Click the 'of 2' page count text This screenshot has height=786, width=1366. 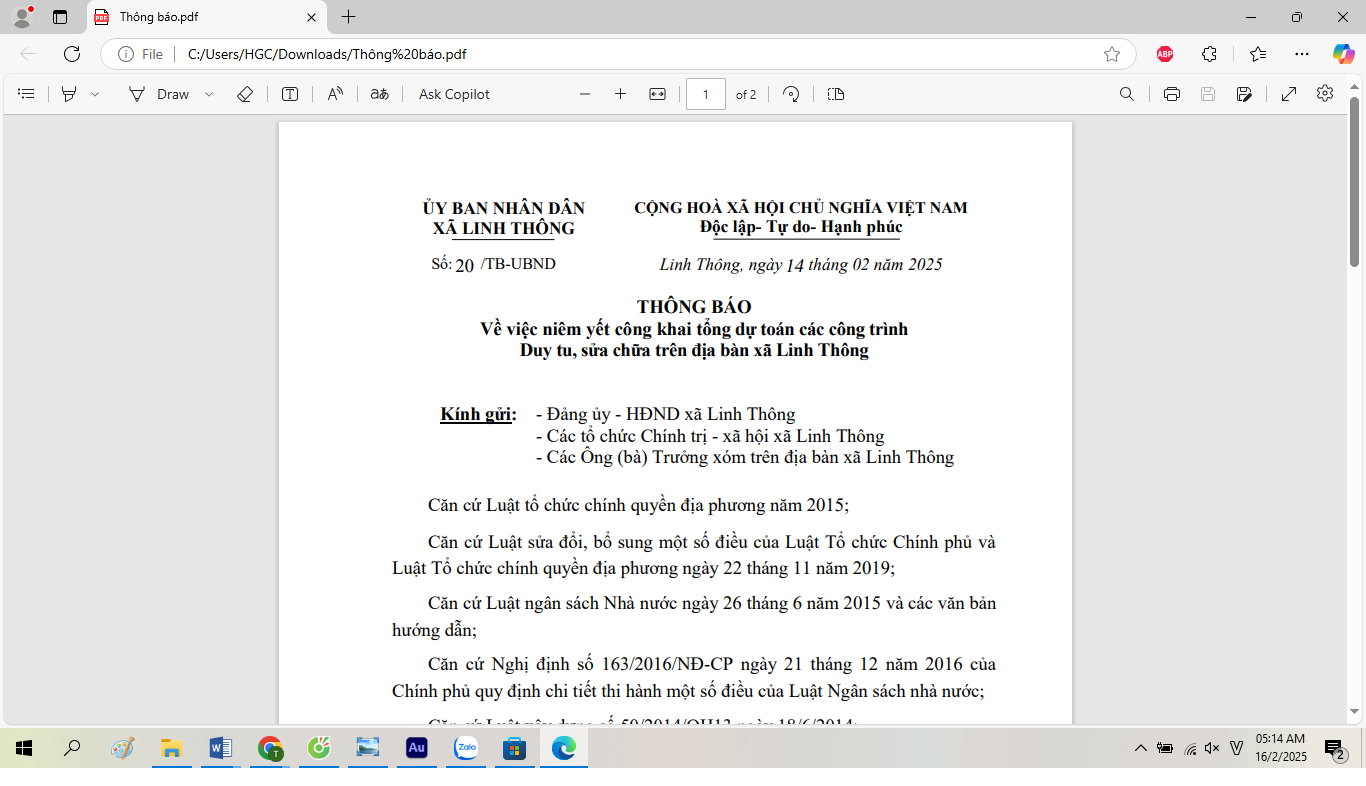point(746,94)
